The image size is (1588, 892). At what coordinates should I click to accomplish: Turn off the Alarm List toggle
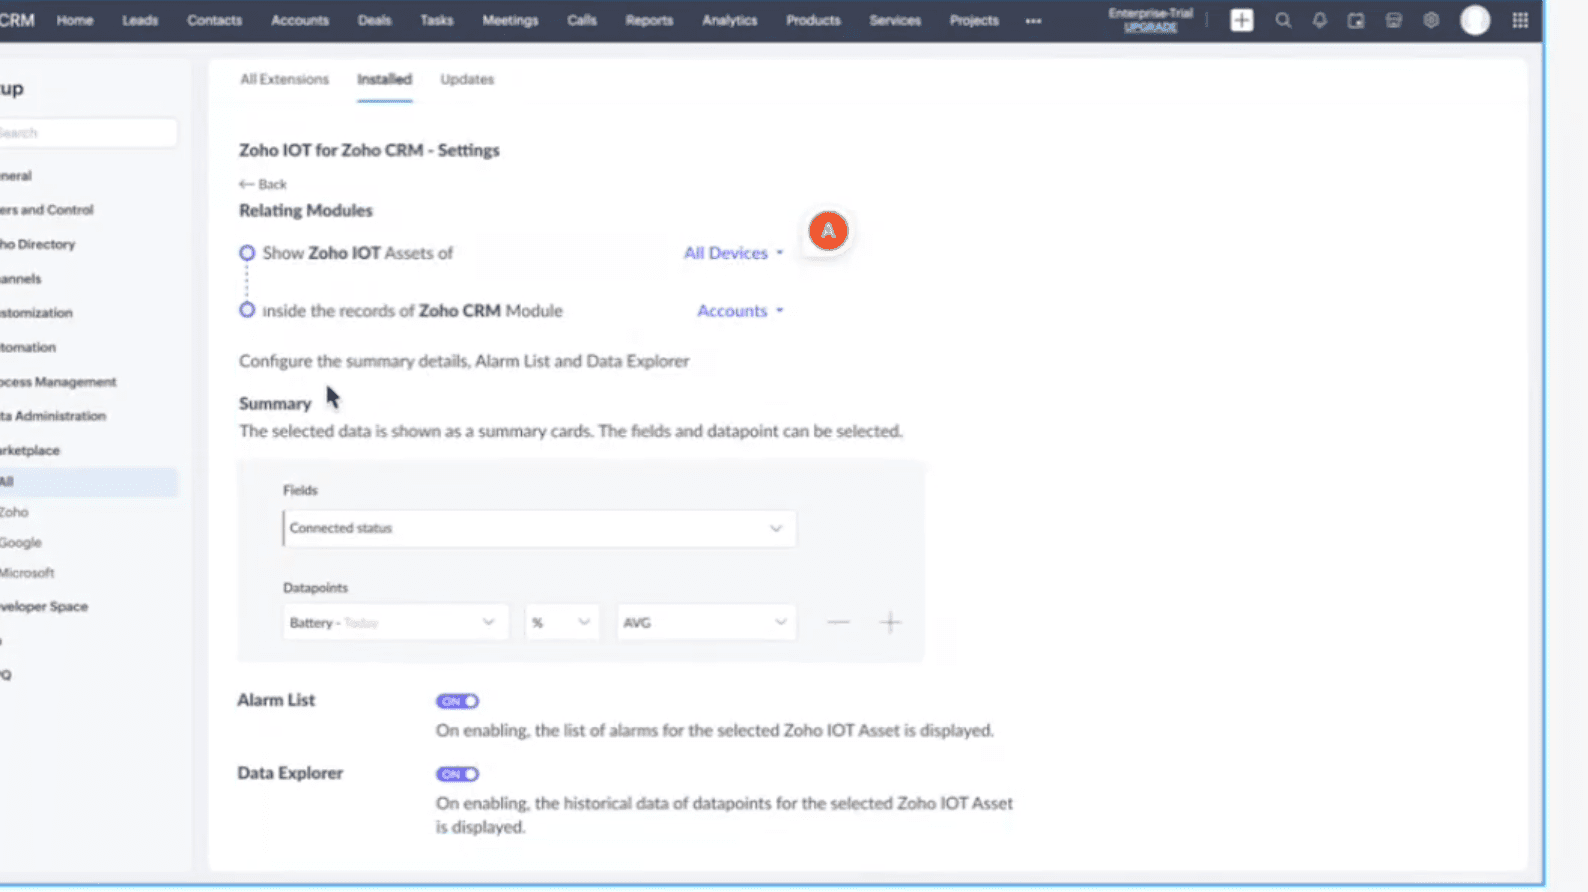(x=457, y=701)
